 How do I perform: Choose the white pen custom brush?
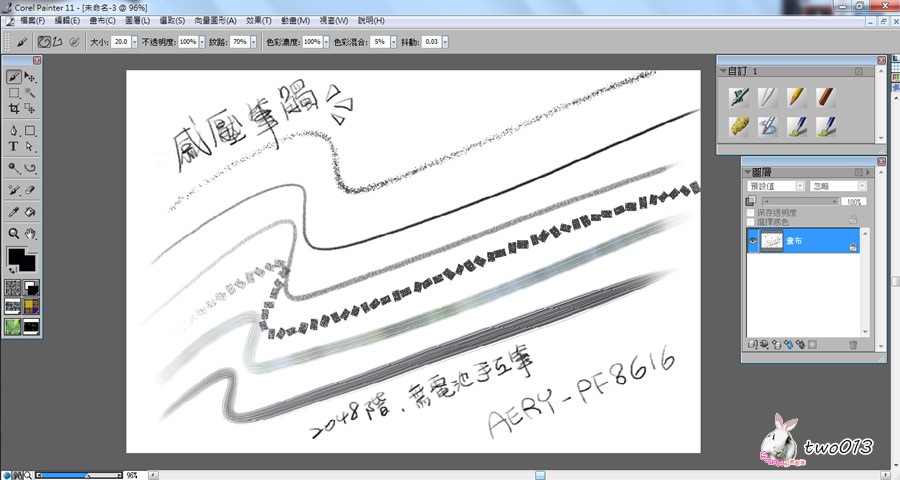tap(767, 97)
